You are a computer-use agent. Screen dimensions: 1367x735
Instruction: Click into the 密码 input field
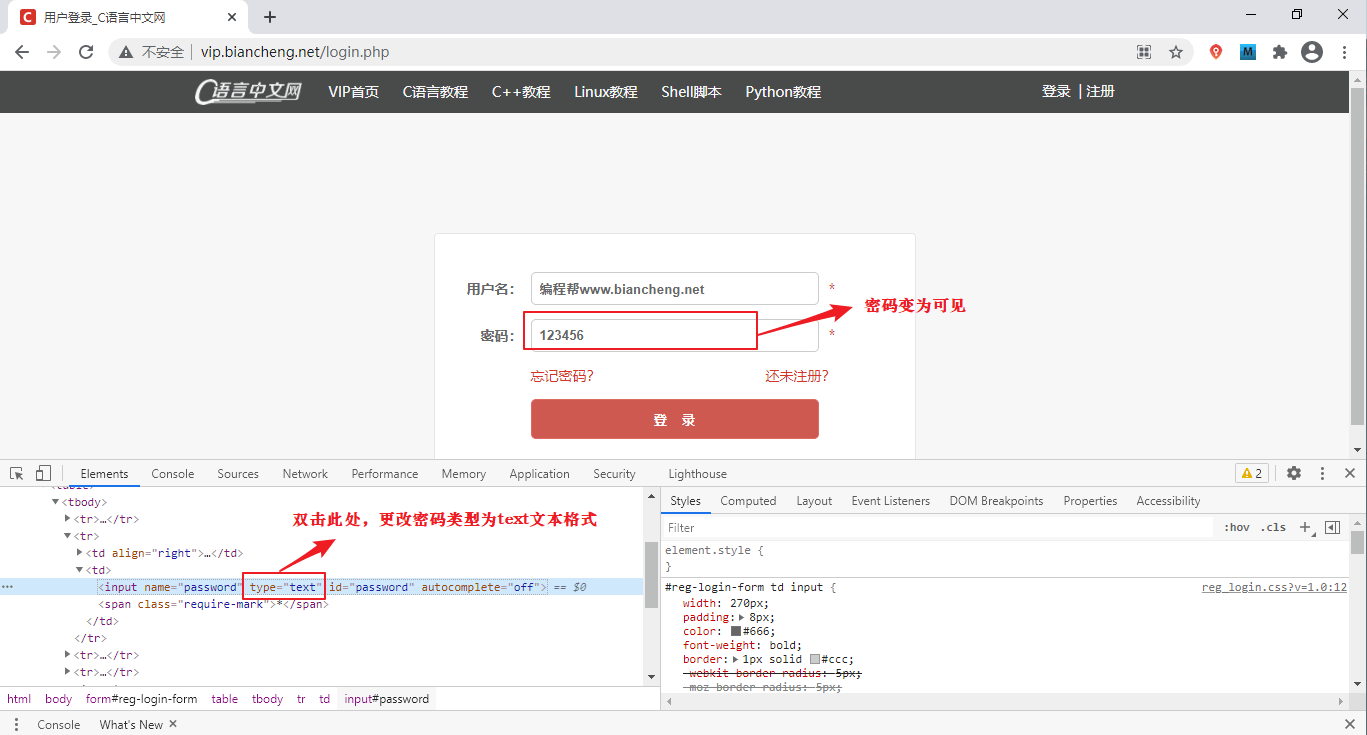point(675,335)
